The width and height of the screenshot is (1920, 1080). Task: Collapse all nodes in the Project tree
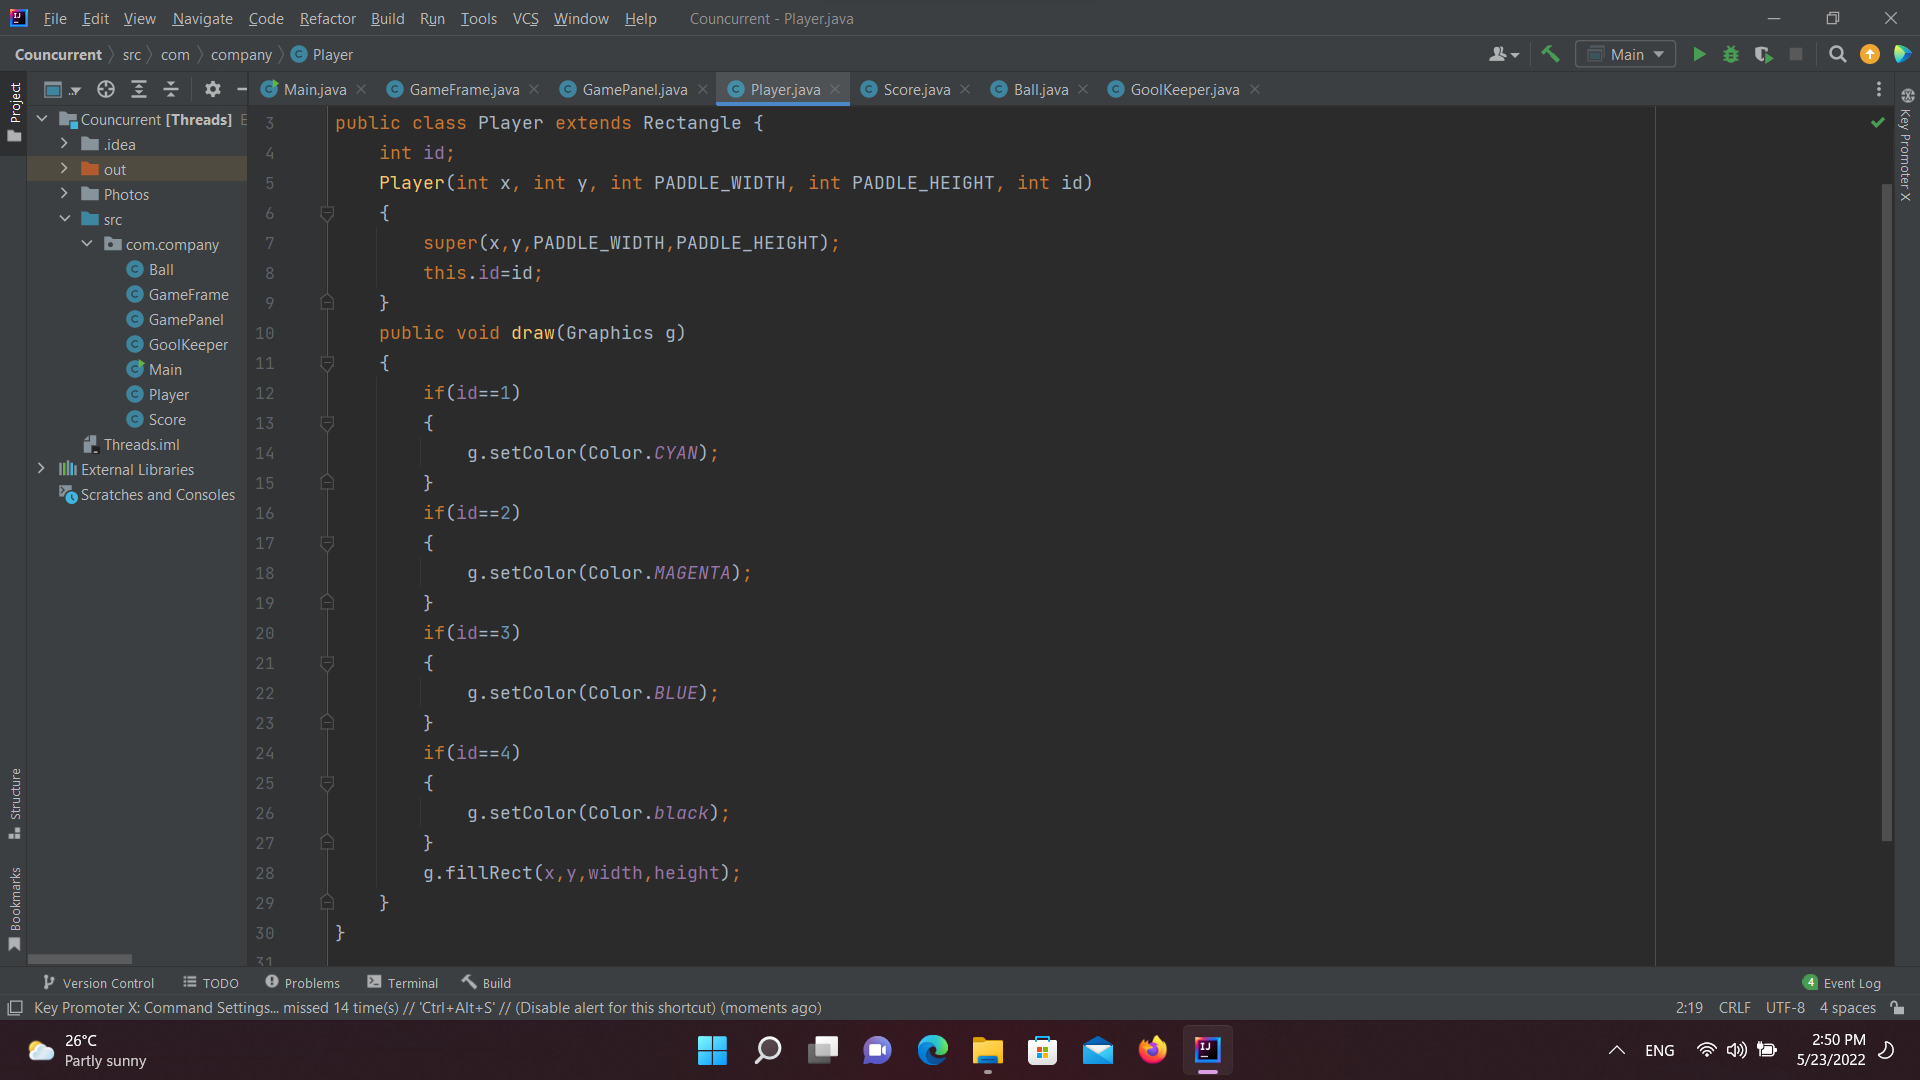pyautogui.click(x=171, y=89)
